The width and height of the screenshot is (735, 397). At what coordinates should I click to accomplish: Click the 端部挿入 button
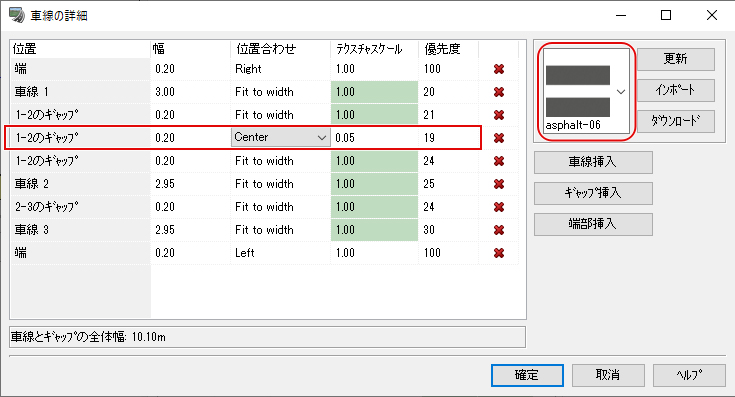pos(593,224)
